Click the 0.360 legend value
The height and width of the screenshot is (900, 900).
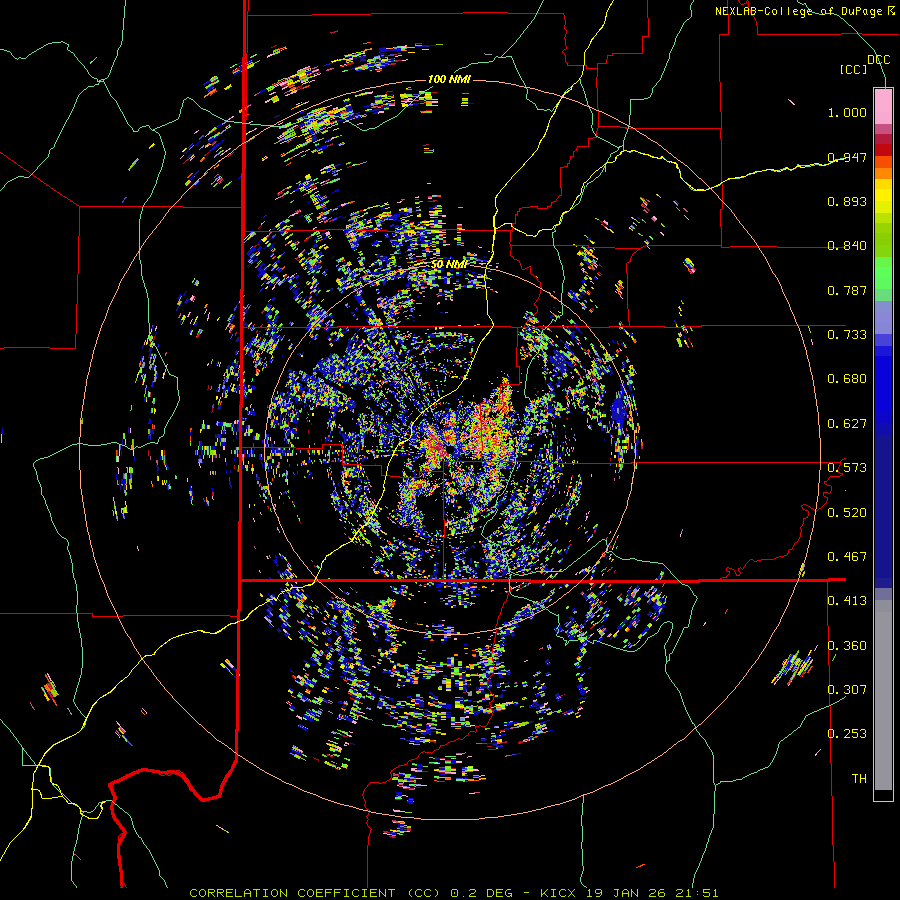click(847, 646)
